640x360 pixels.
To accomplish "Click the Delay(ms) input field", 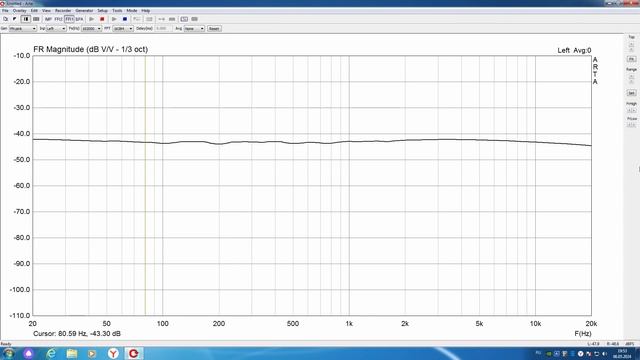I will point(164,29).
